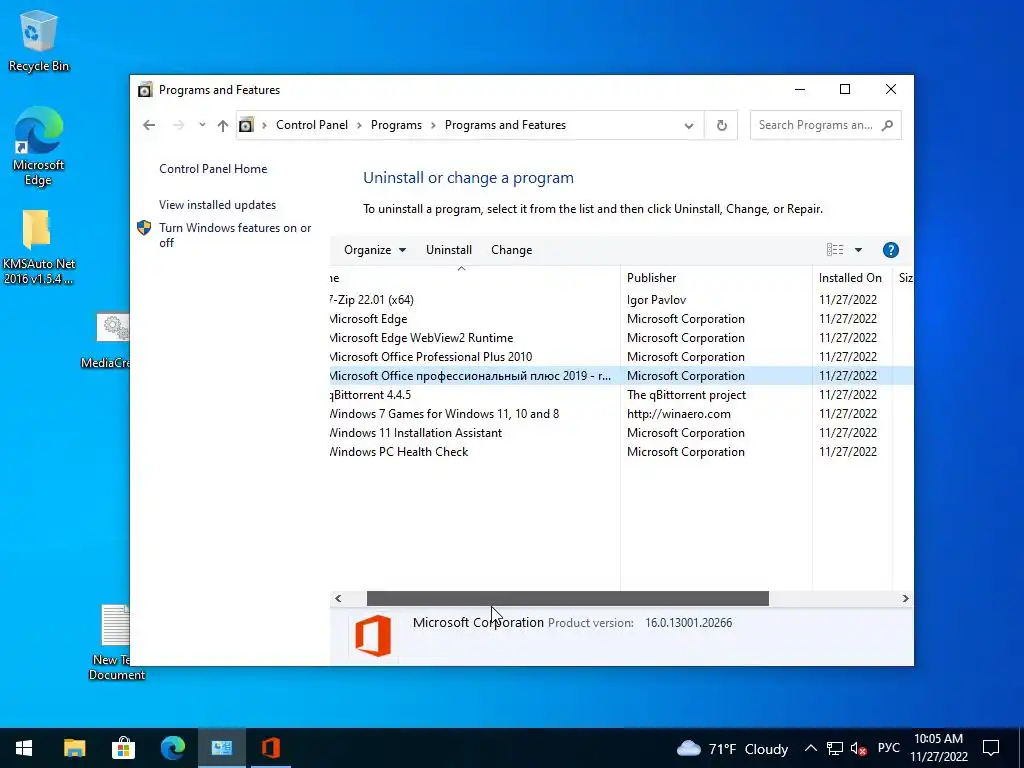Select qBittorrent 4.4.5 row
The image size is (1024, 768).
pyautogui.click(x=622, y=394)
